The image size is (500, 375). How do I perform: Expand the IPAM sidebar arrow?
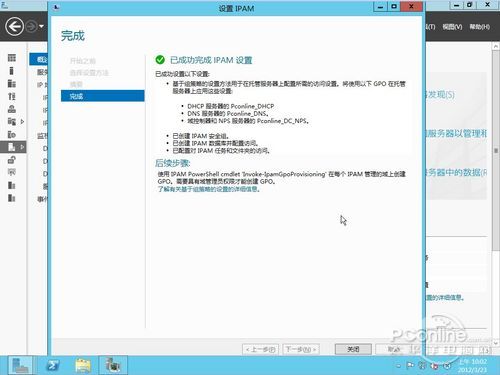(22, 147)
